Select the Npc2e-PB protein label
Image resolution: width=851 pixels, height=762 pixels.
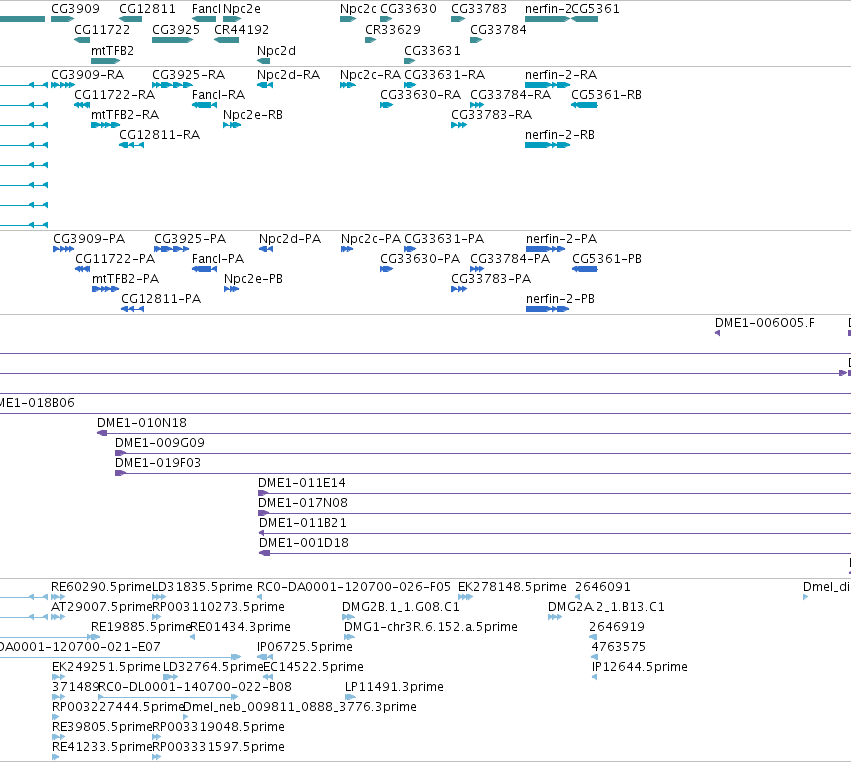tap(253, 280)
